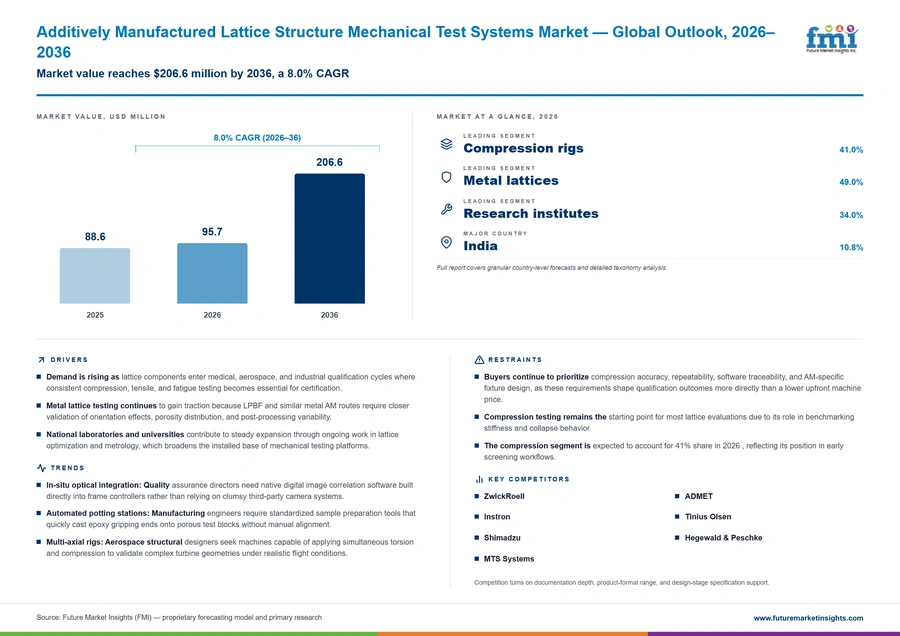Click the arrow icon next to Drivers heading
This screenshot has height=636, width=900.
point(41,360)
